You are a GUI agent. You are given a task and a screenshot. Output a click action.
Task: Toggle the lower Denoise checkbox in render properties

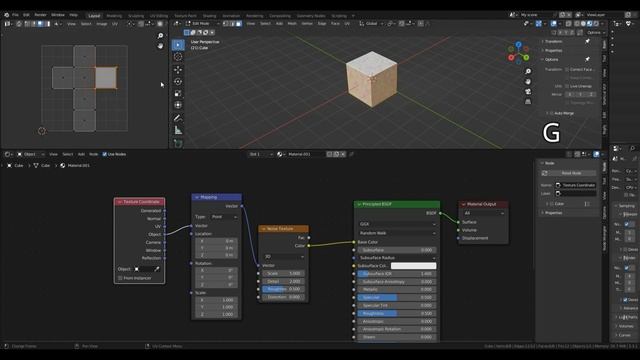625,300
